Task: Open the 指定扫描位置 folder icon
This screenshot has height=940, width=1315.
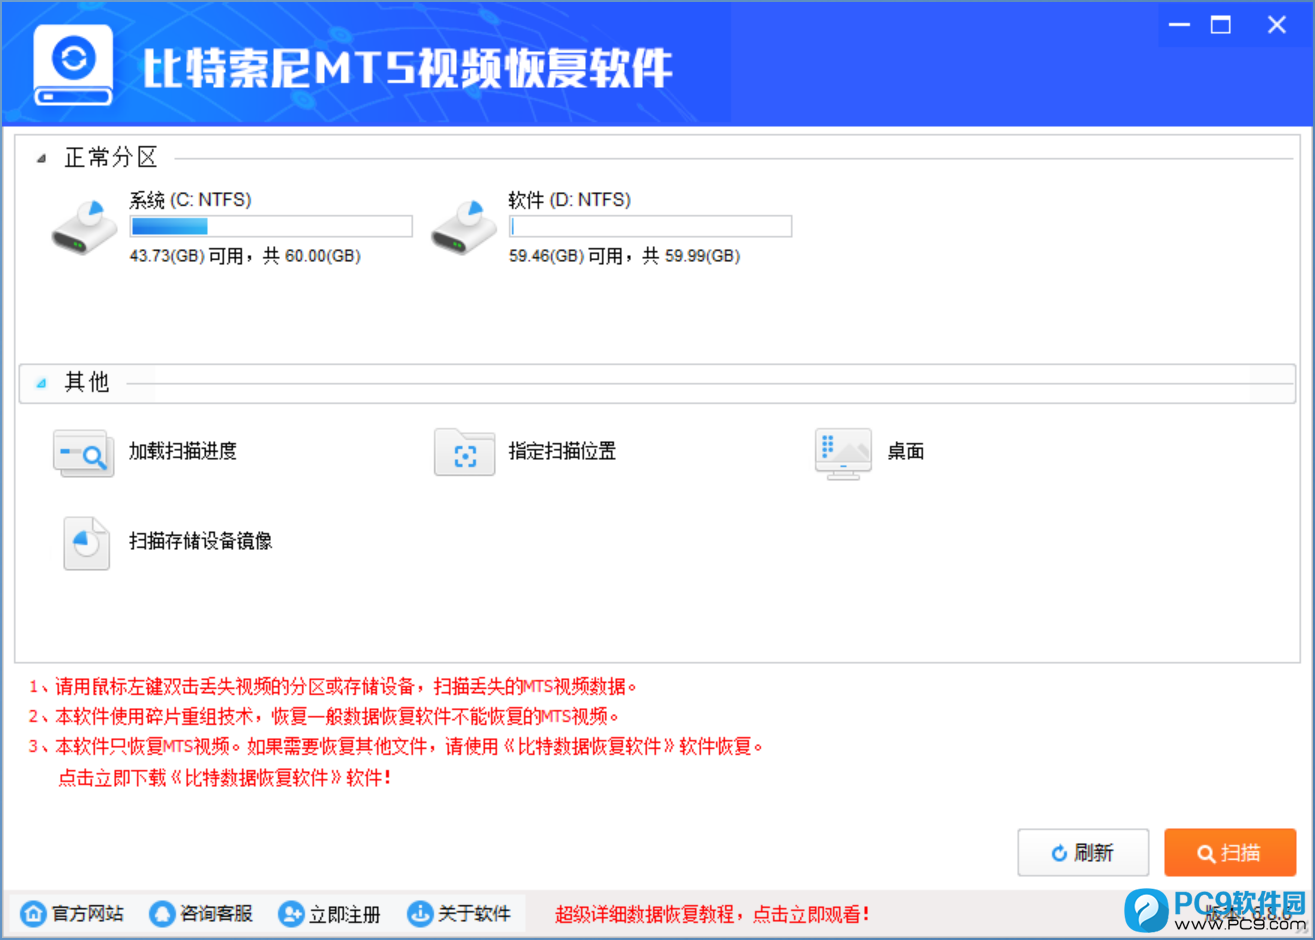Action: point(464,453)
